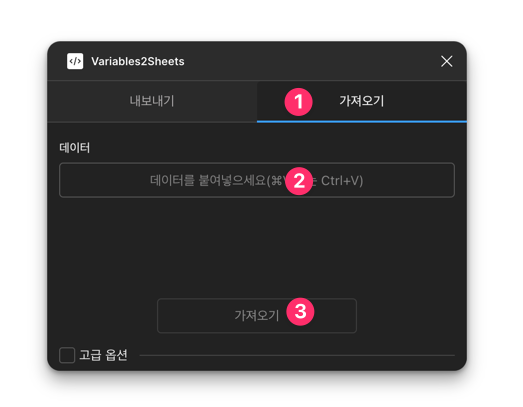The width and height of the screenshot is (523, 407).
Task: Close the Variables2Sheets plugin window
Action: 447,61
